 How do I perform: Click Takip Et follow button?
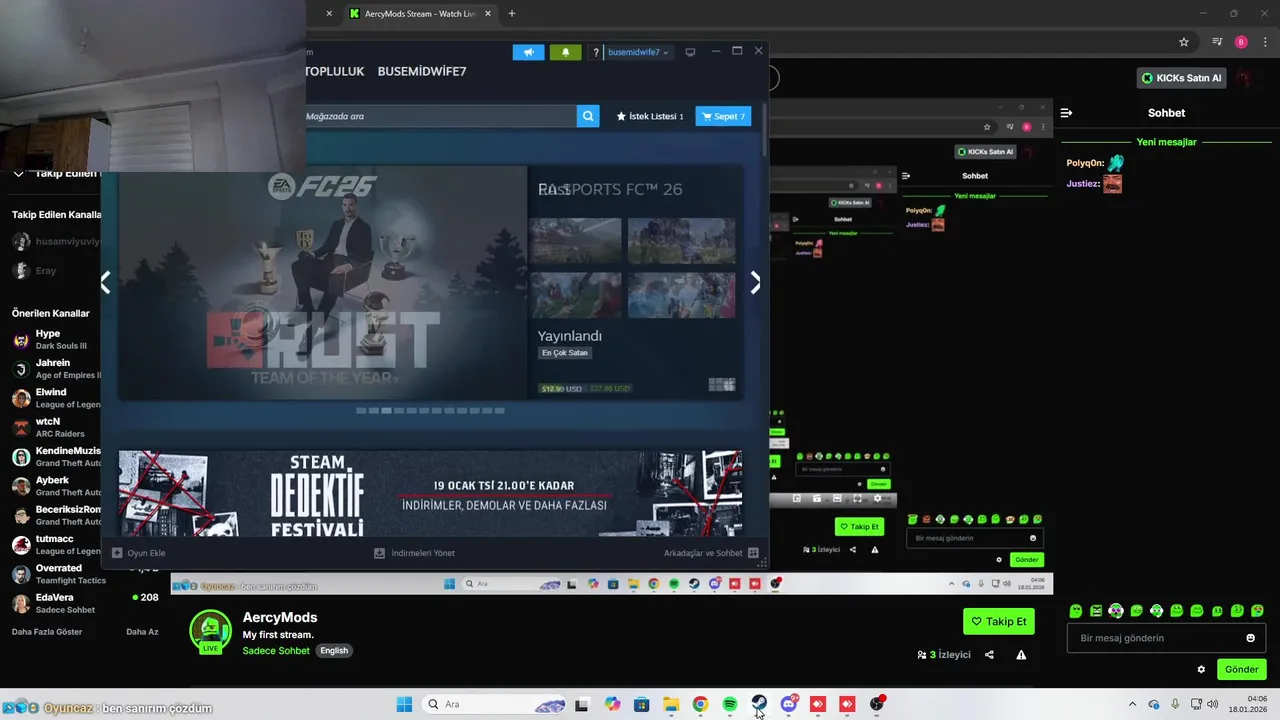coord(999,621)
